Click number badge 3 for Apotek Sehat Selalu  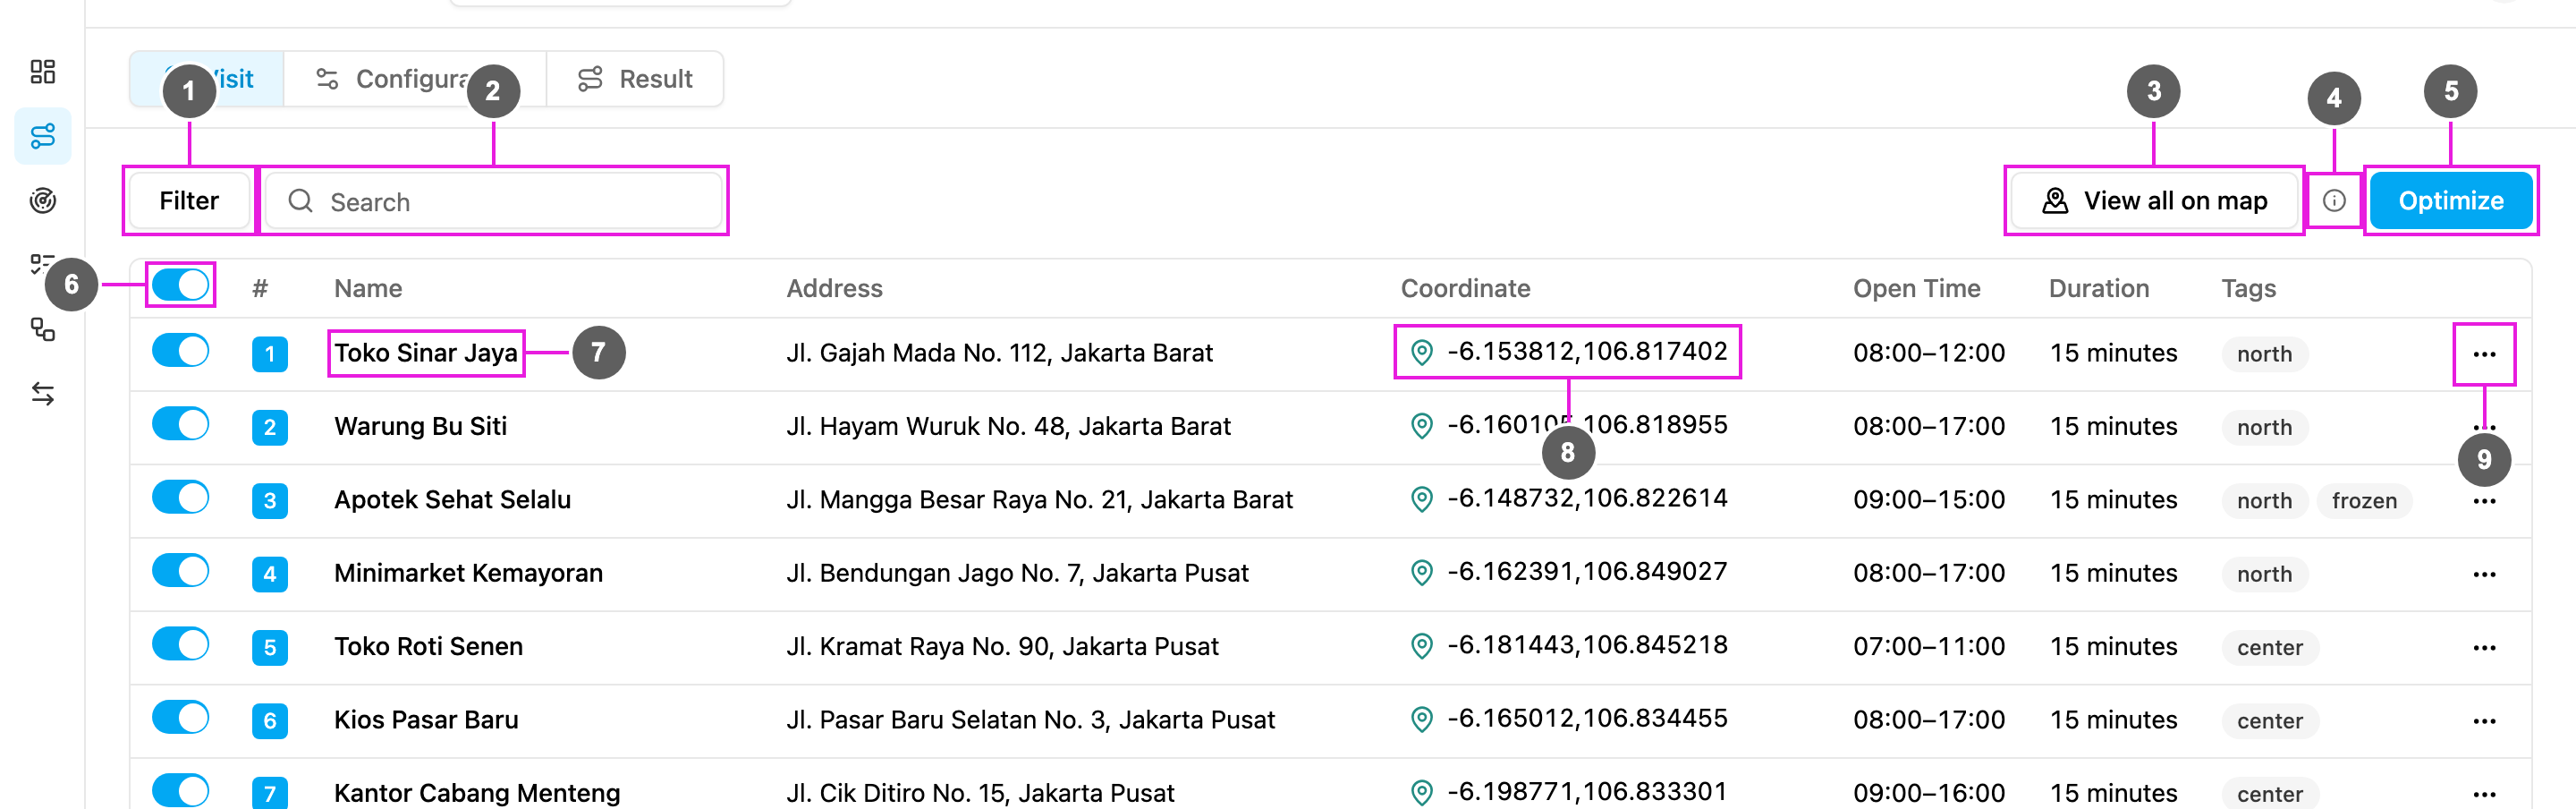(x=270, y=500)
